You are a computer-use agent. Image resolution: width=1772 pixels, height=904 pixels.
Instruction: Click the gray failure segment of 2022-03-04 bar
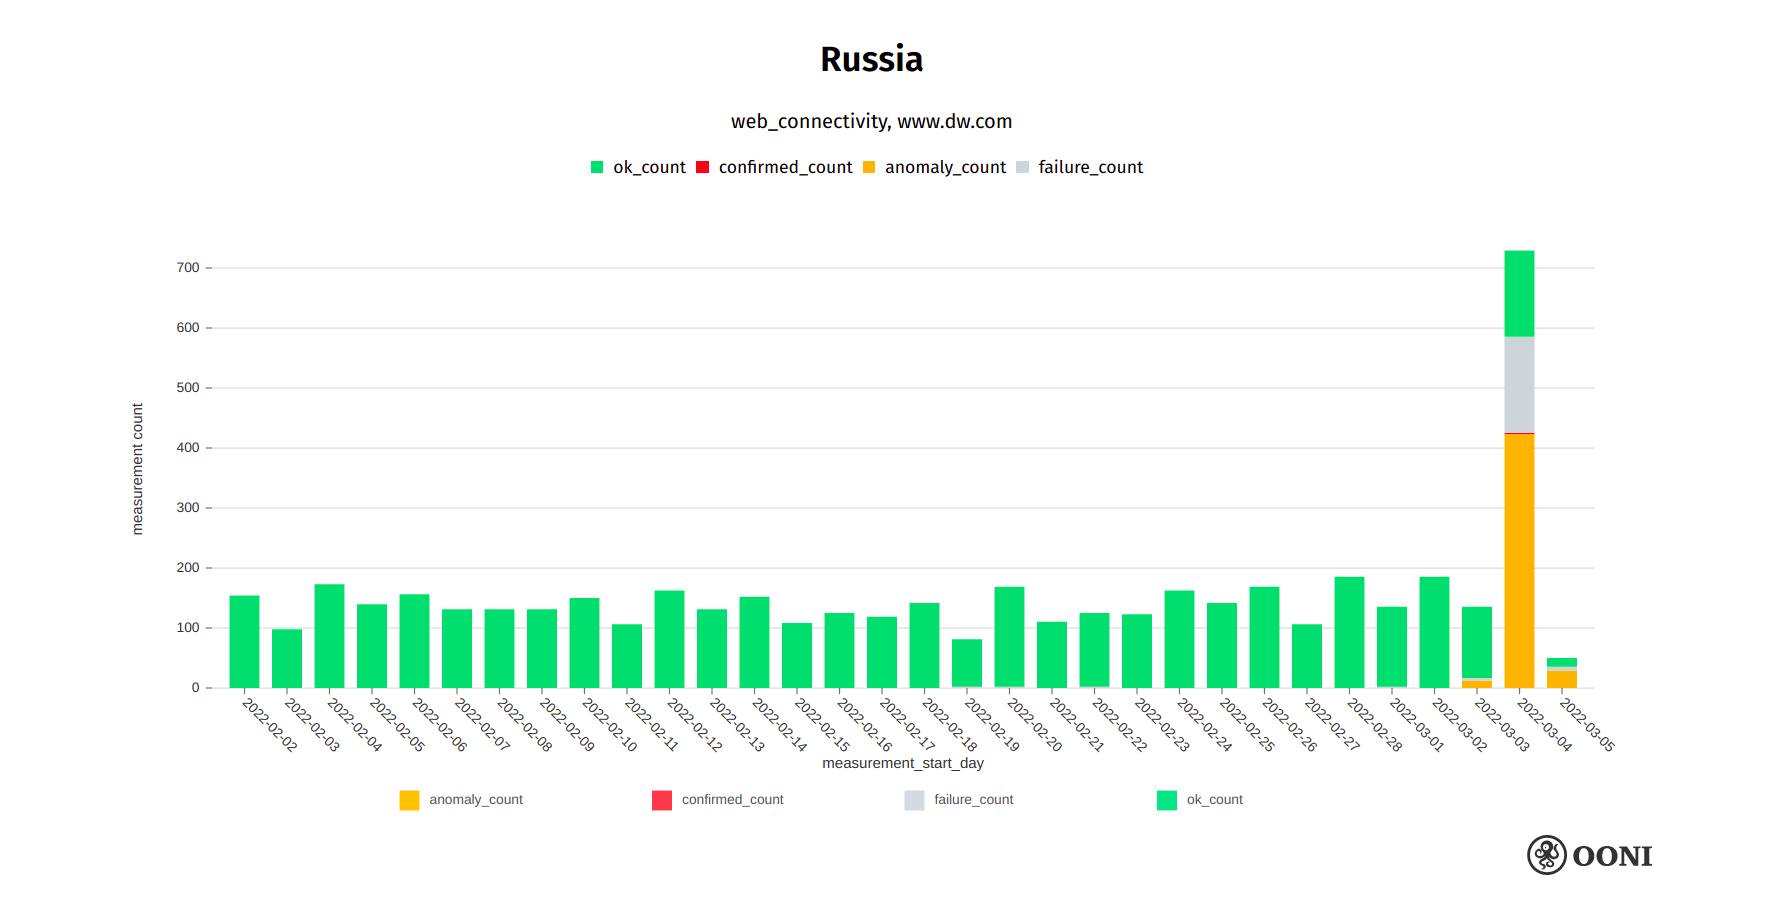[x=1519, y=385]
